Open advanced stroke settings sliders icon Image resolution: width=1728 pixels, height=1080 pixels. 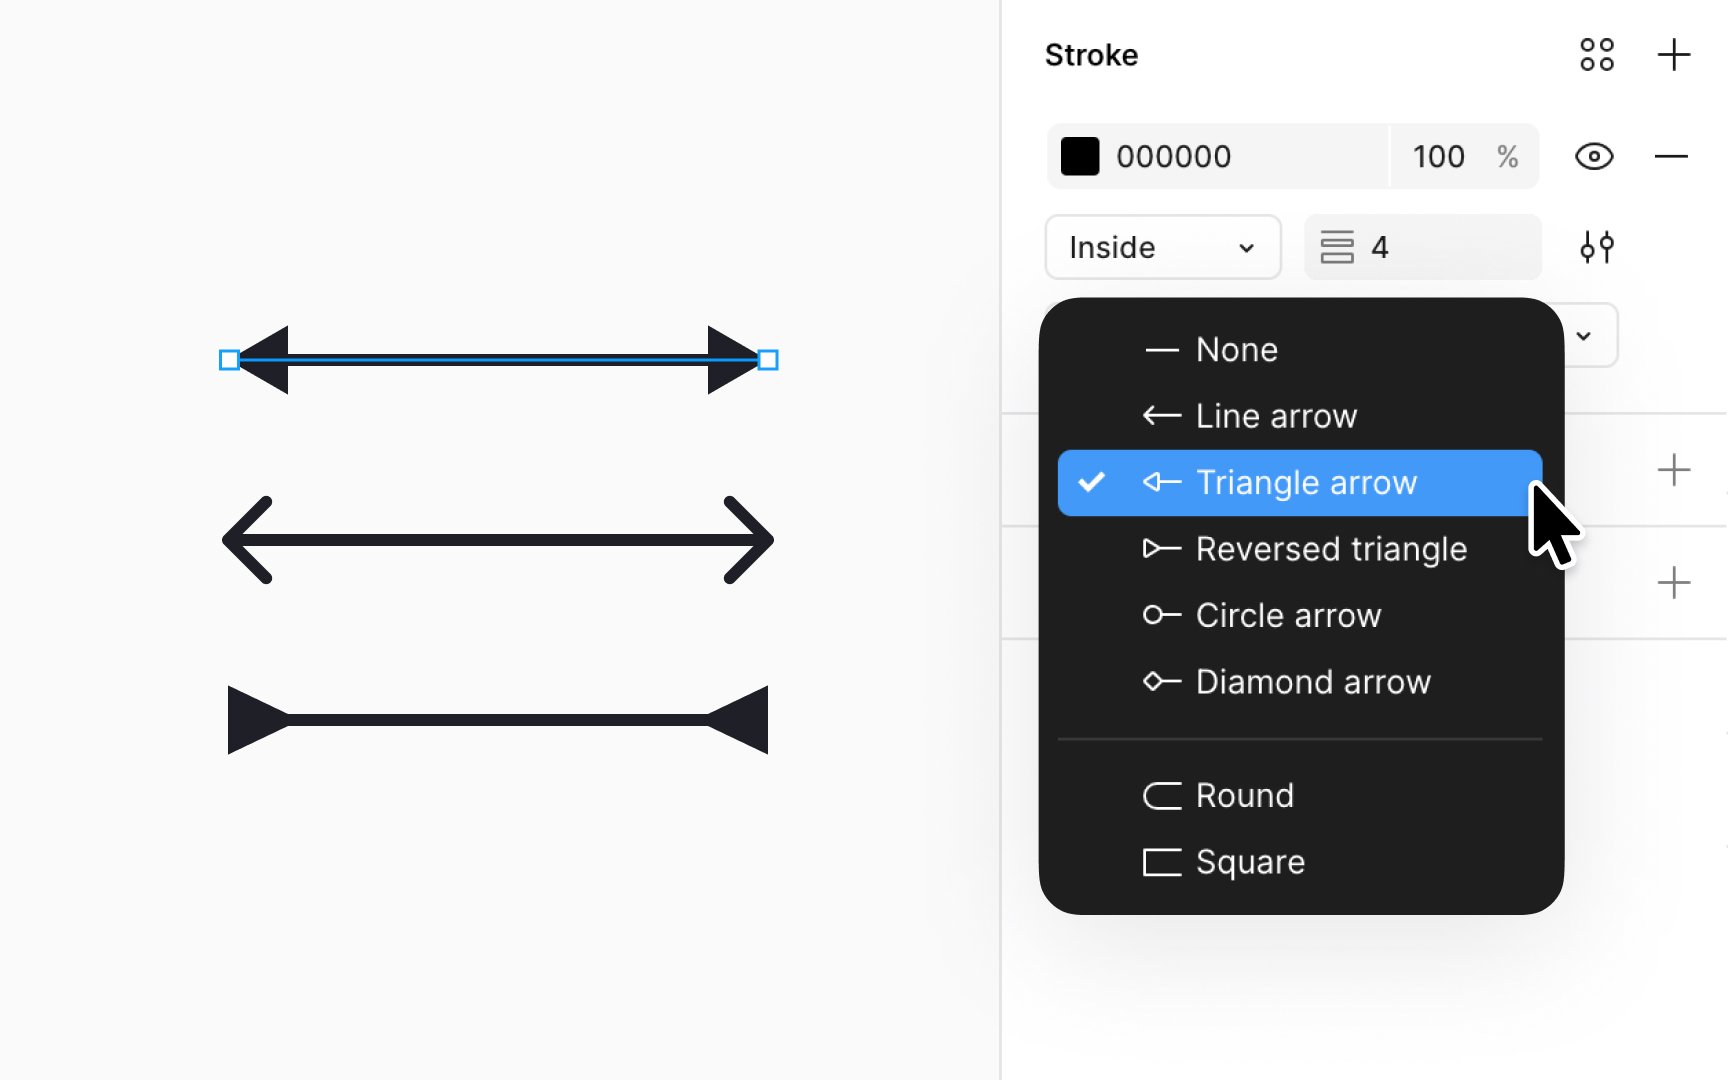coord(1597,247)
